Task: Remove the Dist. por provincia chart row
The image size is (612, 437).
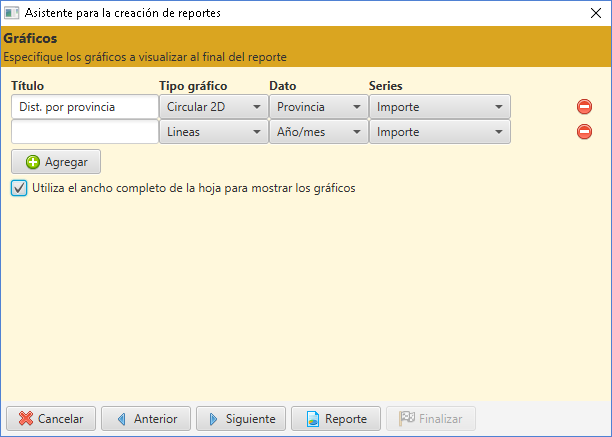Action: point(584,107)
